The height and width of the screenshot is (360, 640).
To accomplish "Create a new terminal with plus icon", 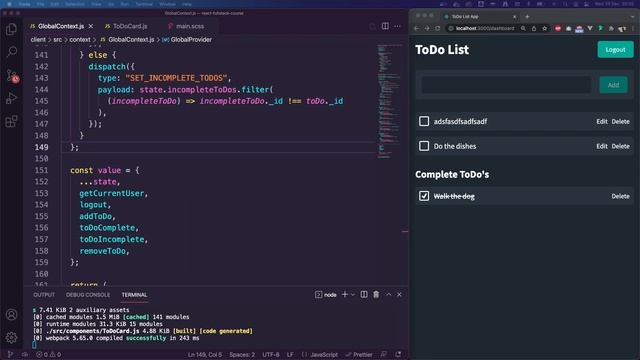I will (344, 294).
